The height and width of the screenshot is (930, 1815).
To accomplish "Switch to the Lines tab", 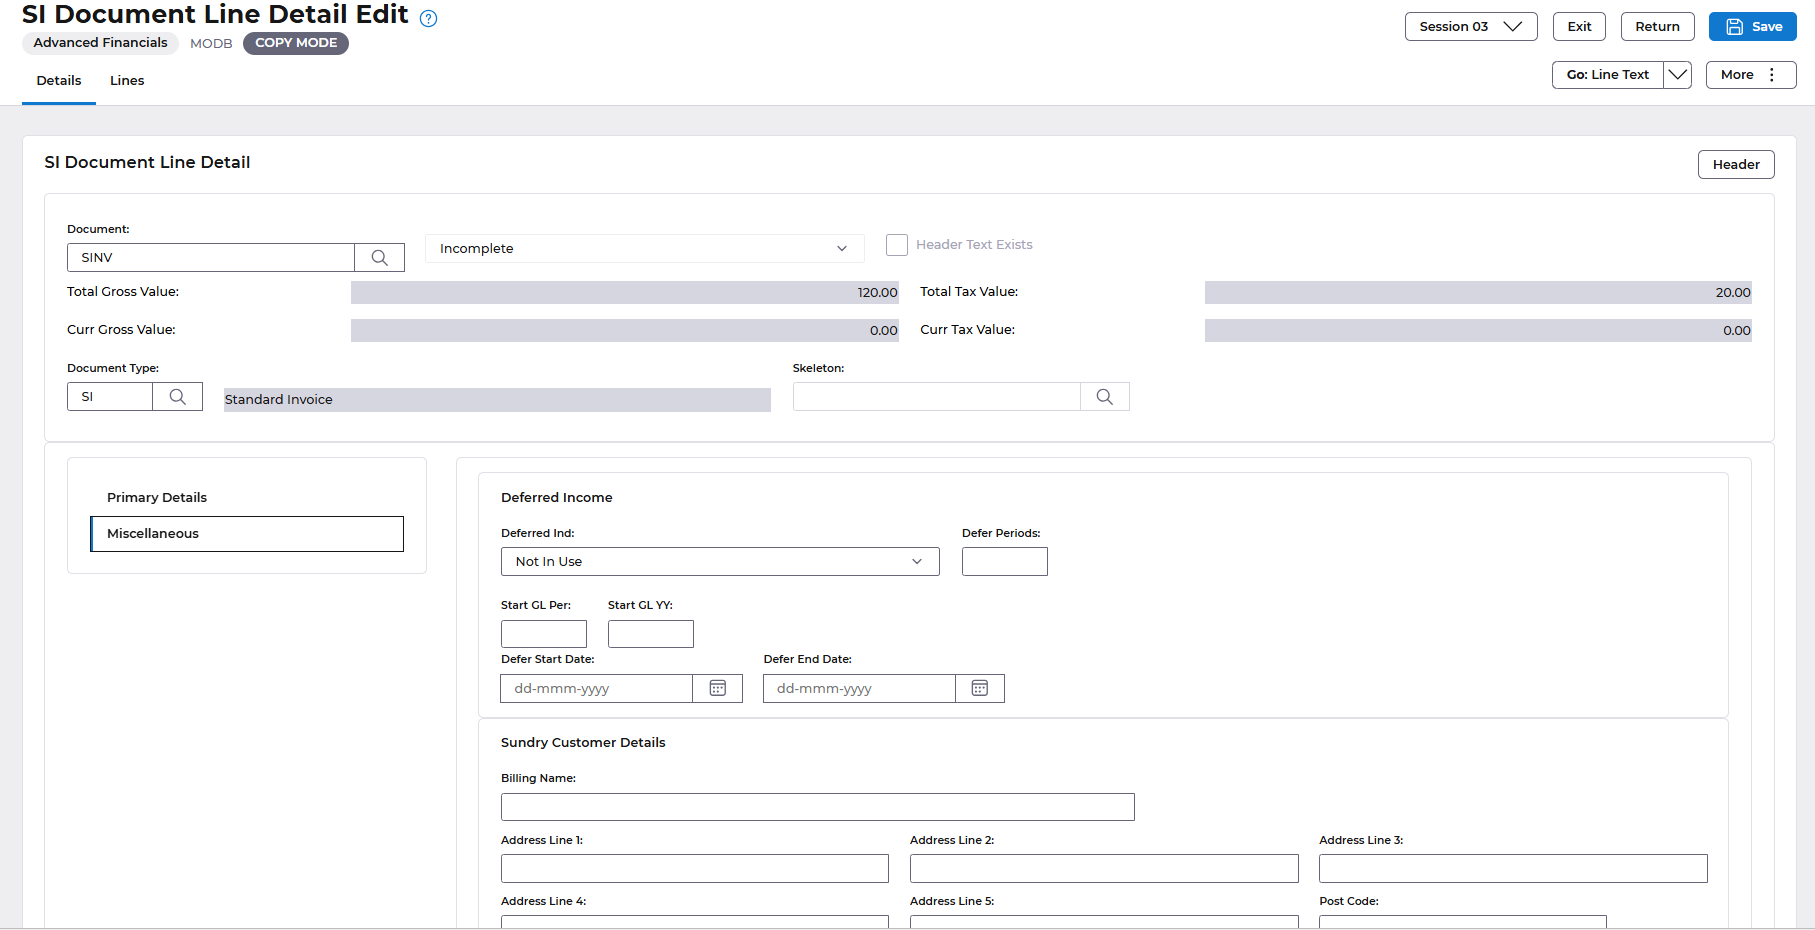I will click(127, 81).
